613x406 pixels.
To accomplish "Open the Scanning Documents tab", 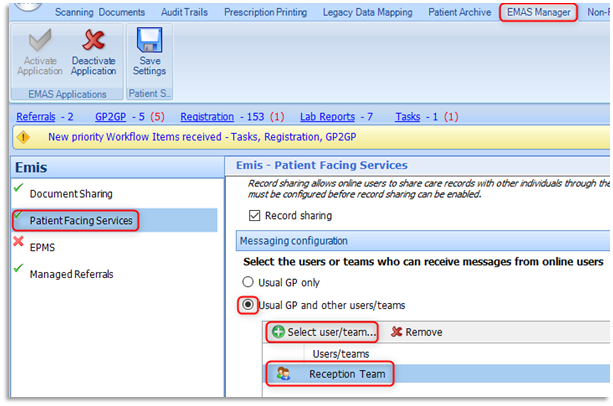I will [x=100, y=13].
